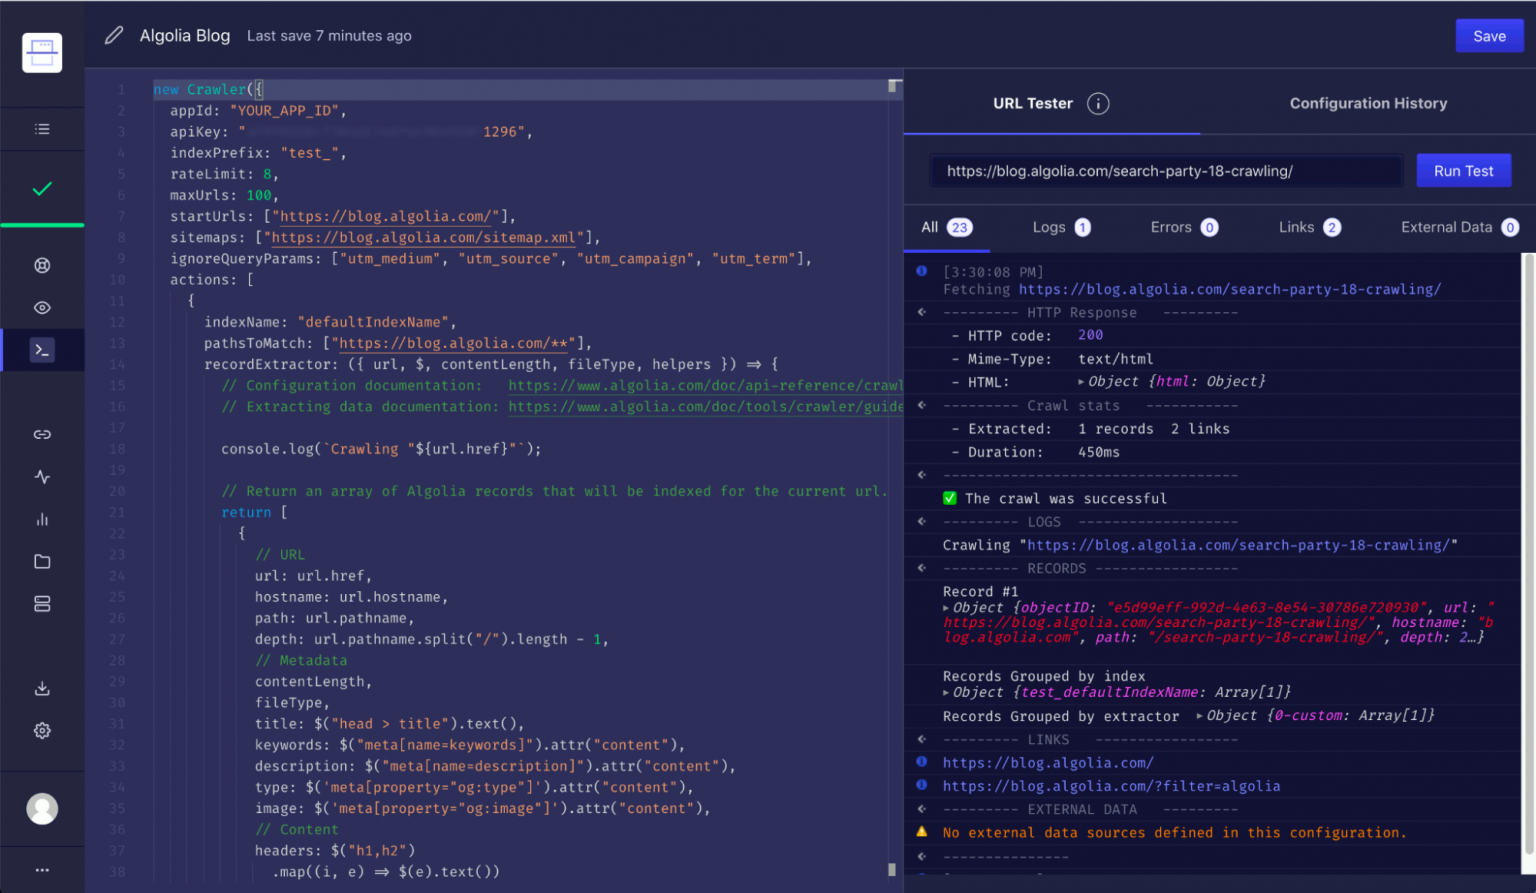The width and height of the screenshot is (1536, 893).
Task: Click the folder icon in sidebar
Action: point(42,561)
